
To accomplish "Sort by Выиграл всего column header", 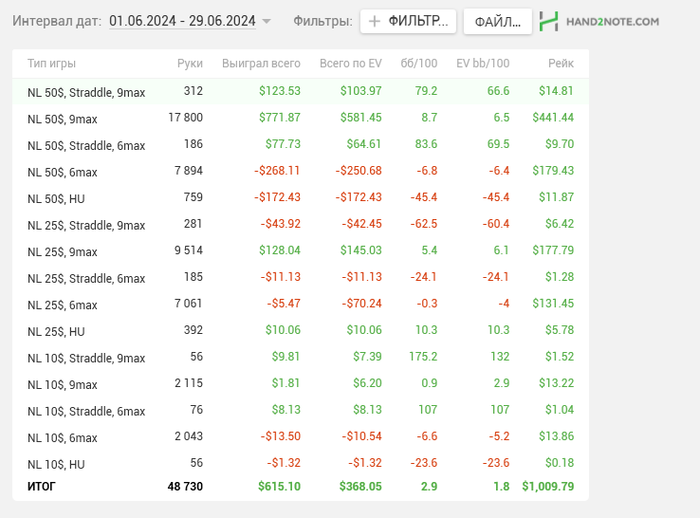I will click(261, 63).
